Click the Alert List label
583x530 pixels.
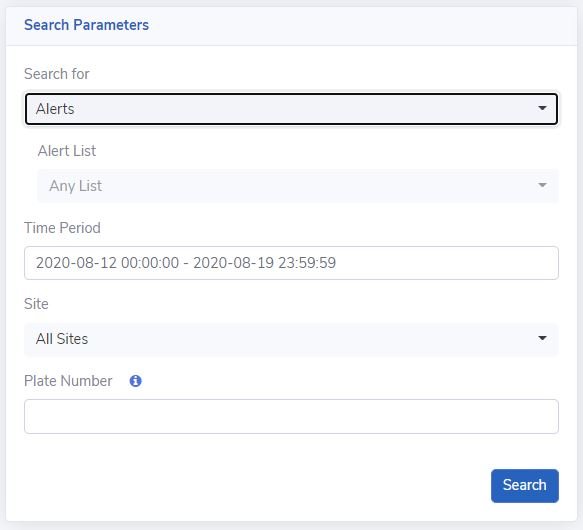pyautogui.click(x=67, y=151)
